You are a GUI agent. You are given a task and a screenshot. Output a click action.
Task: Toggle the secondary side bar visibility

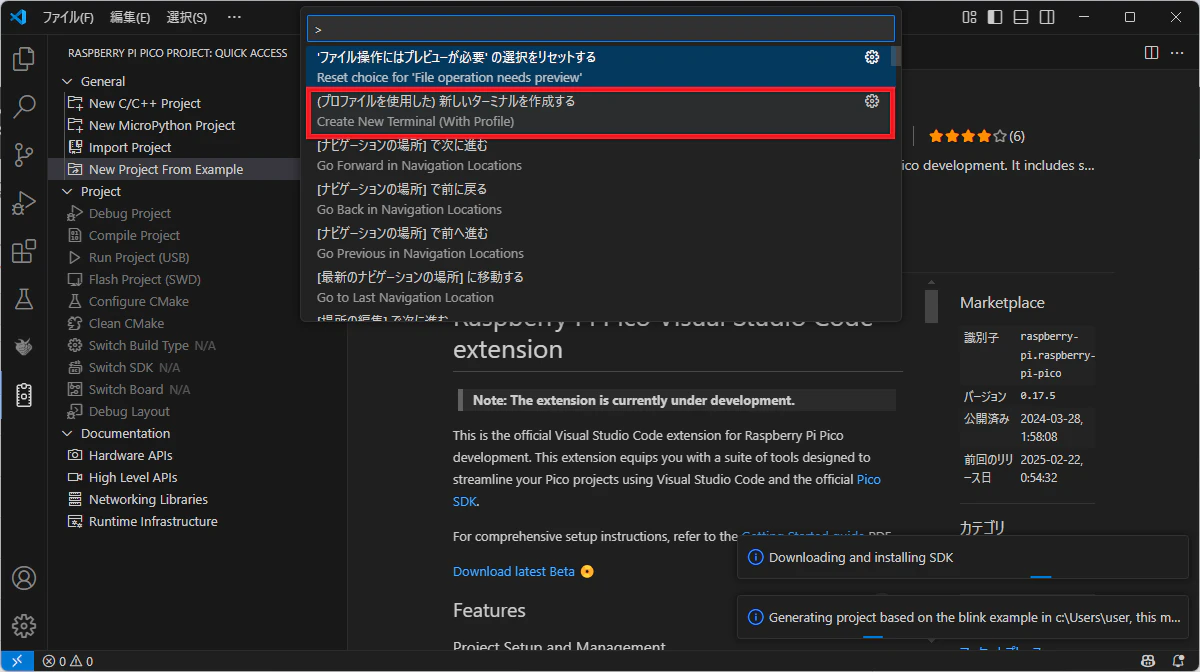click(x=1047, y=17)
